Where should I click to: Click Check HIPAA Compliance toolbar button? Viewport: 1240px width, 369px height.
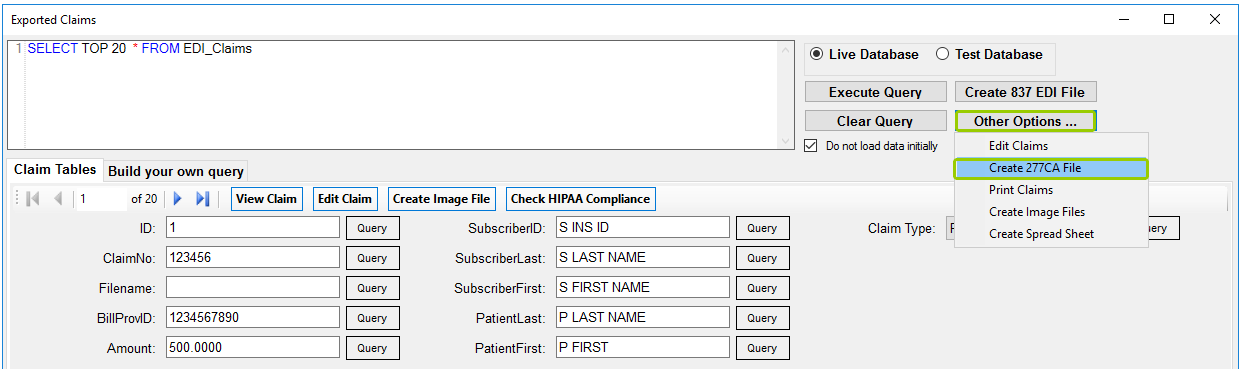point(580,199)
